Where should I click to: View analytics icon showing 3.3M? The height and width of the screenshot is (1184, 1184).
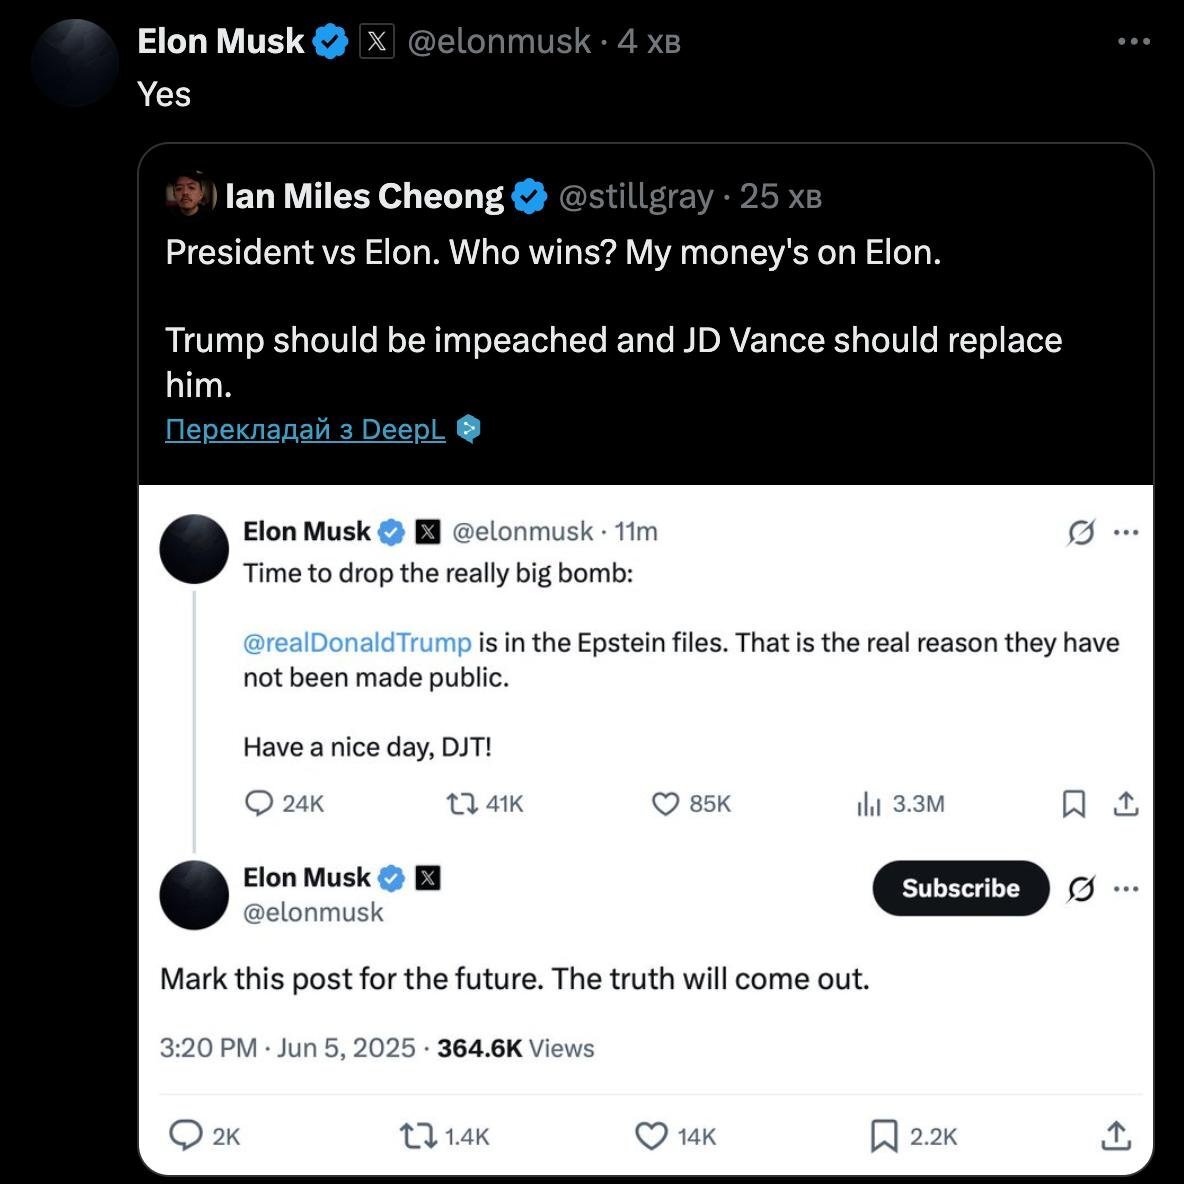868,804
